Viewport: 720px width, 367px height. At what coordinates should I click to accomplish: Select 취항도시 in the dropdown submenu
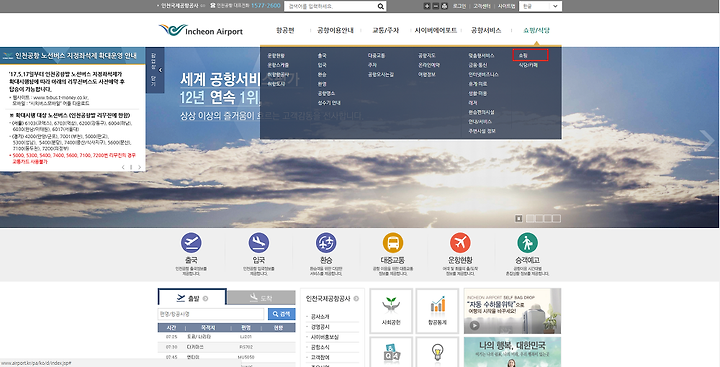276,84
